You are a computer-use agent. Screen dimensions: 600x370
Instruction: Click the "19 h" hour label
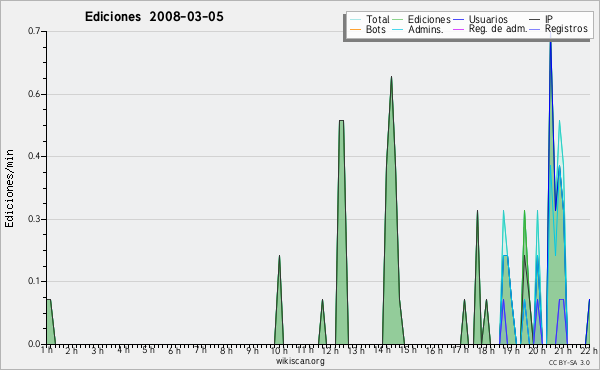pyautogui.click(x=511, y=350)
